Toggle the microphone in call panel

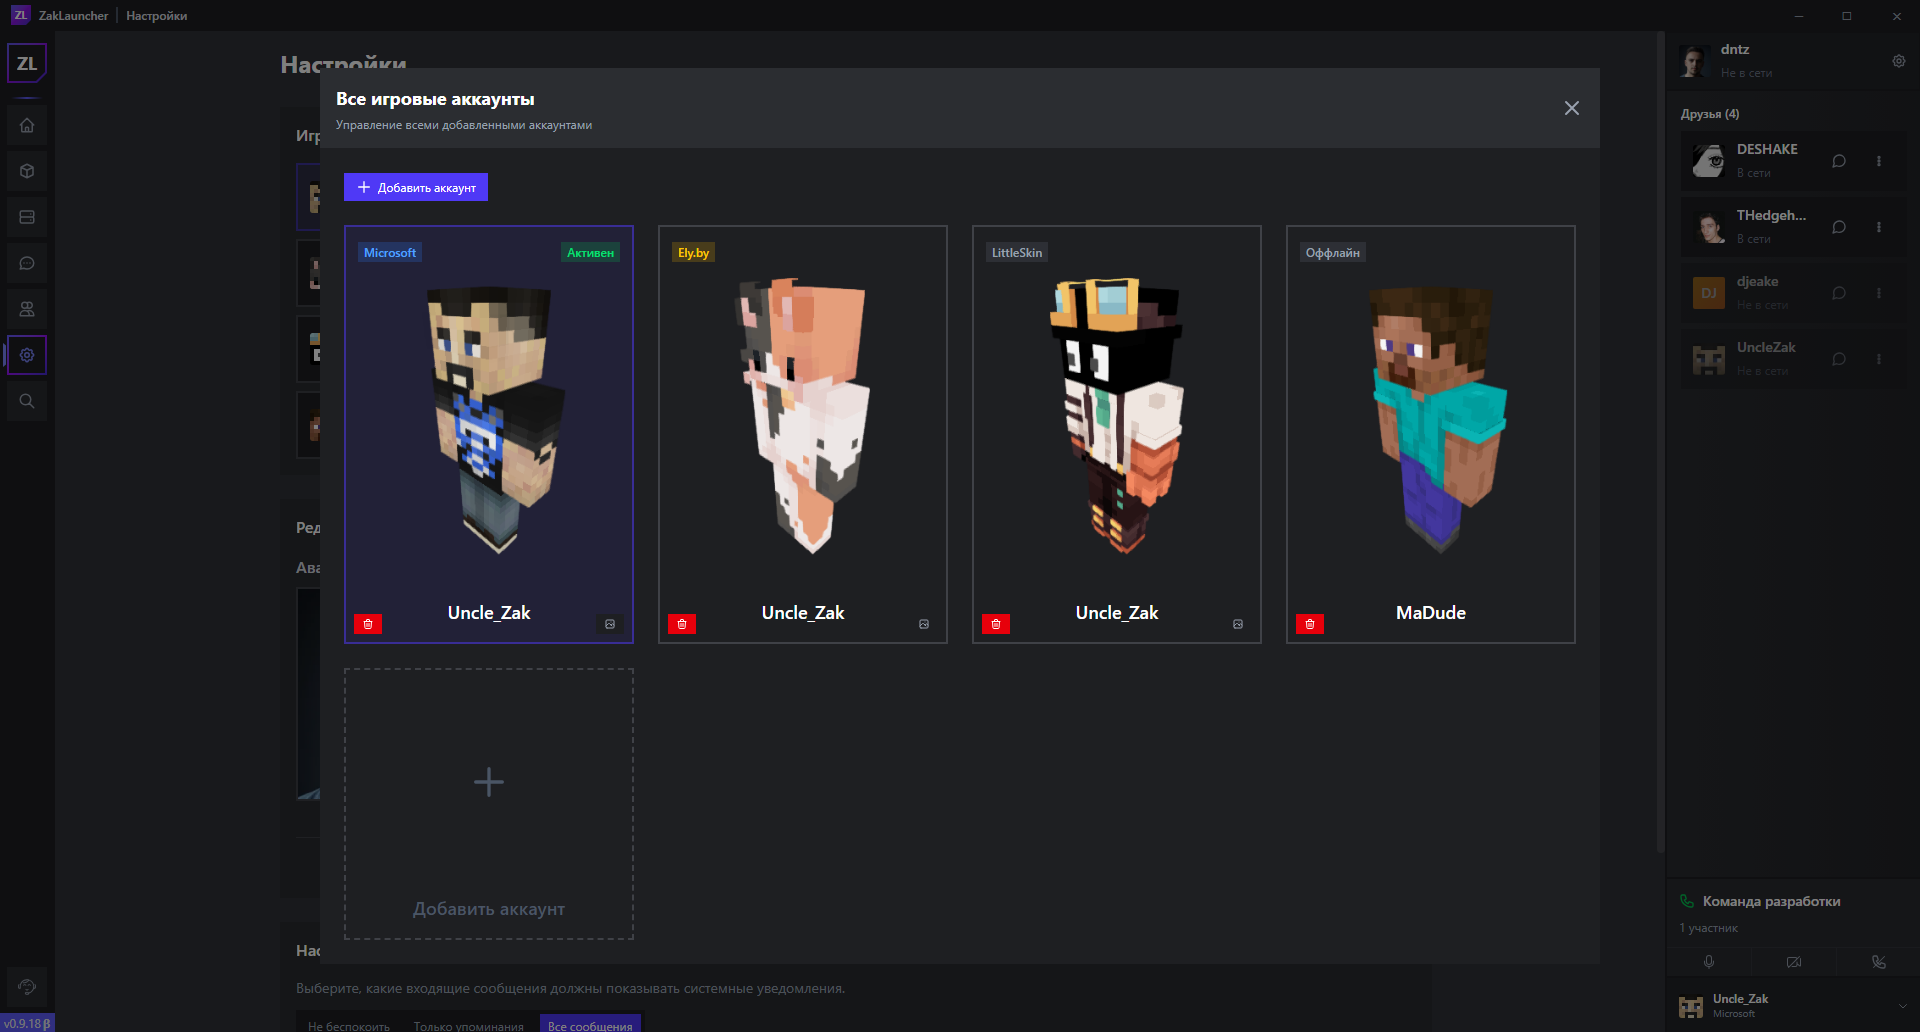click(x=1709, y=962)
